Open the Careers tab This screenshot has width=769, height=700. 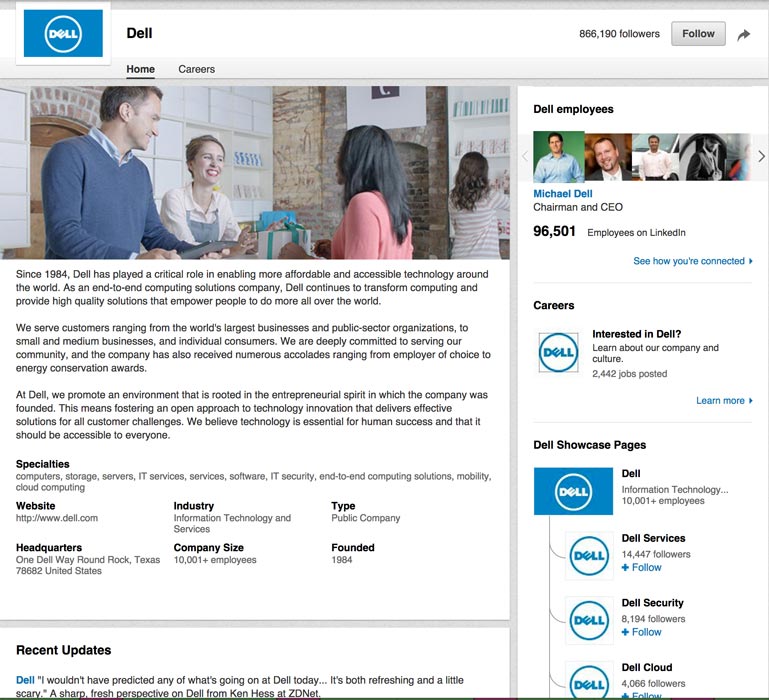196,69
